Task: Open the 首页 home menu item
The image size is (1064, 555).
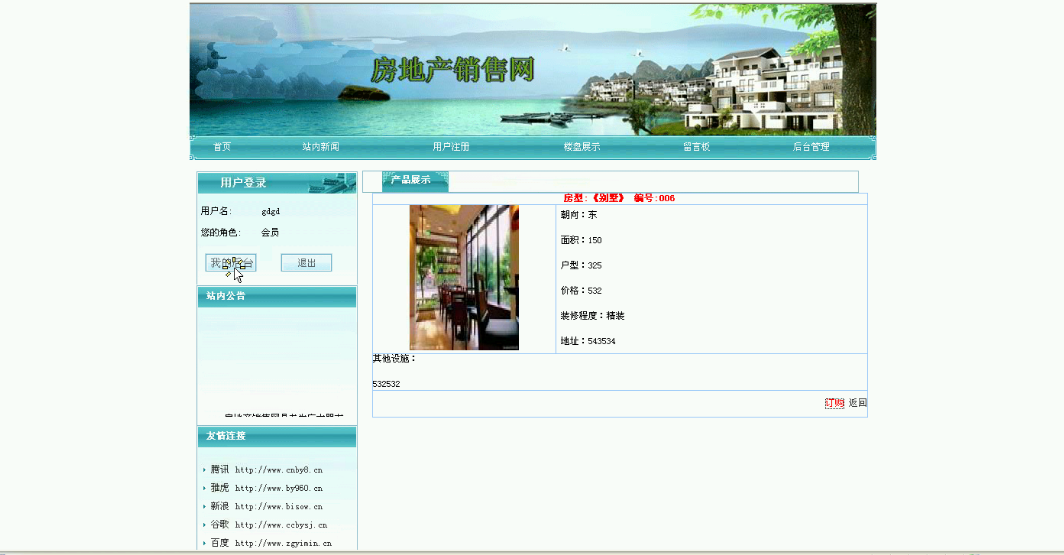Action: tap(222, 147)
